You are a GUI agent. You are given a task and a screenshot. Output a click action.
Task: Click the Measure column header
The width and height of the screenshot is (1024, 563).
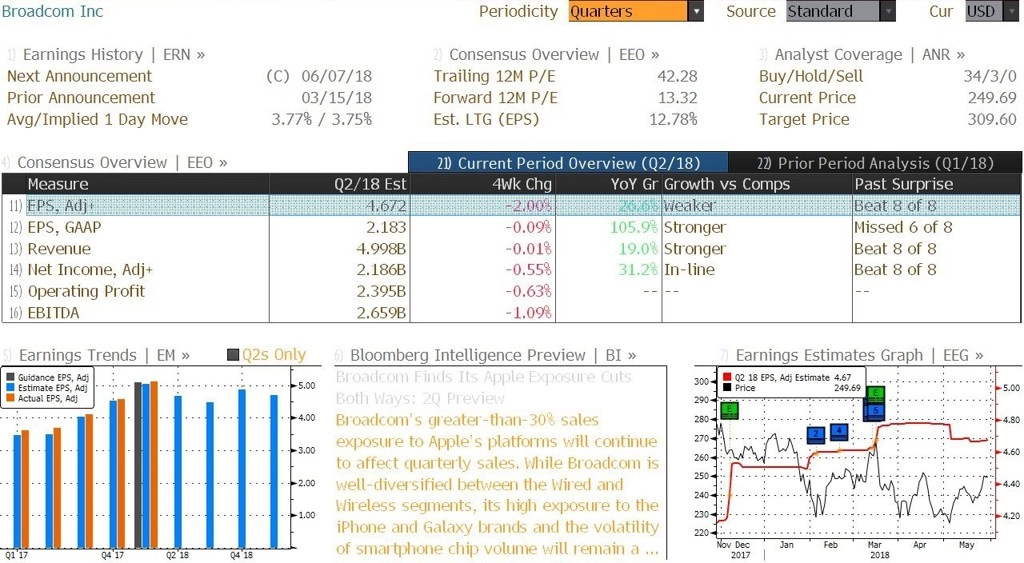147,184
